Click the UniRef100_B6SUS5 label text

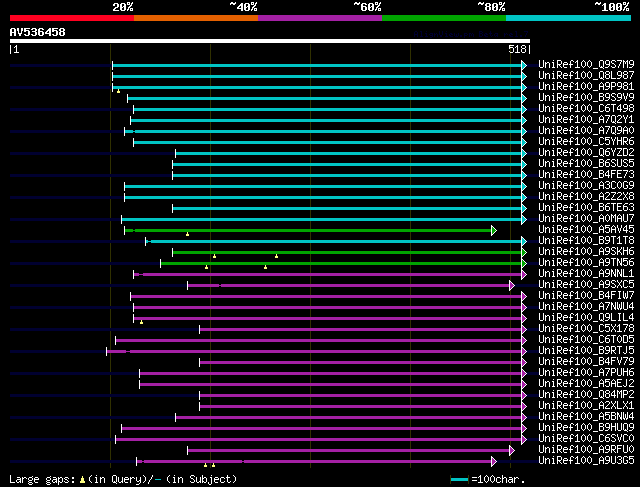(x=586, y=164)
